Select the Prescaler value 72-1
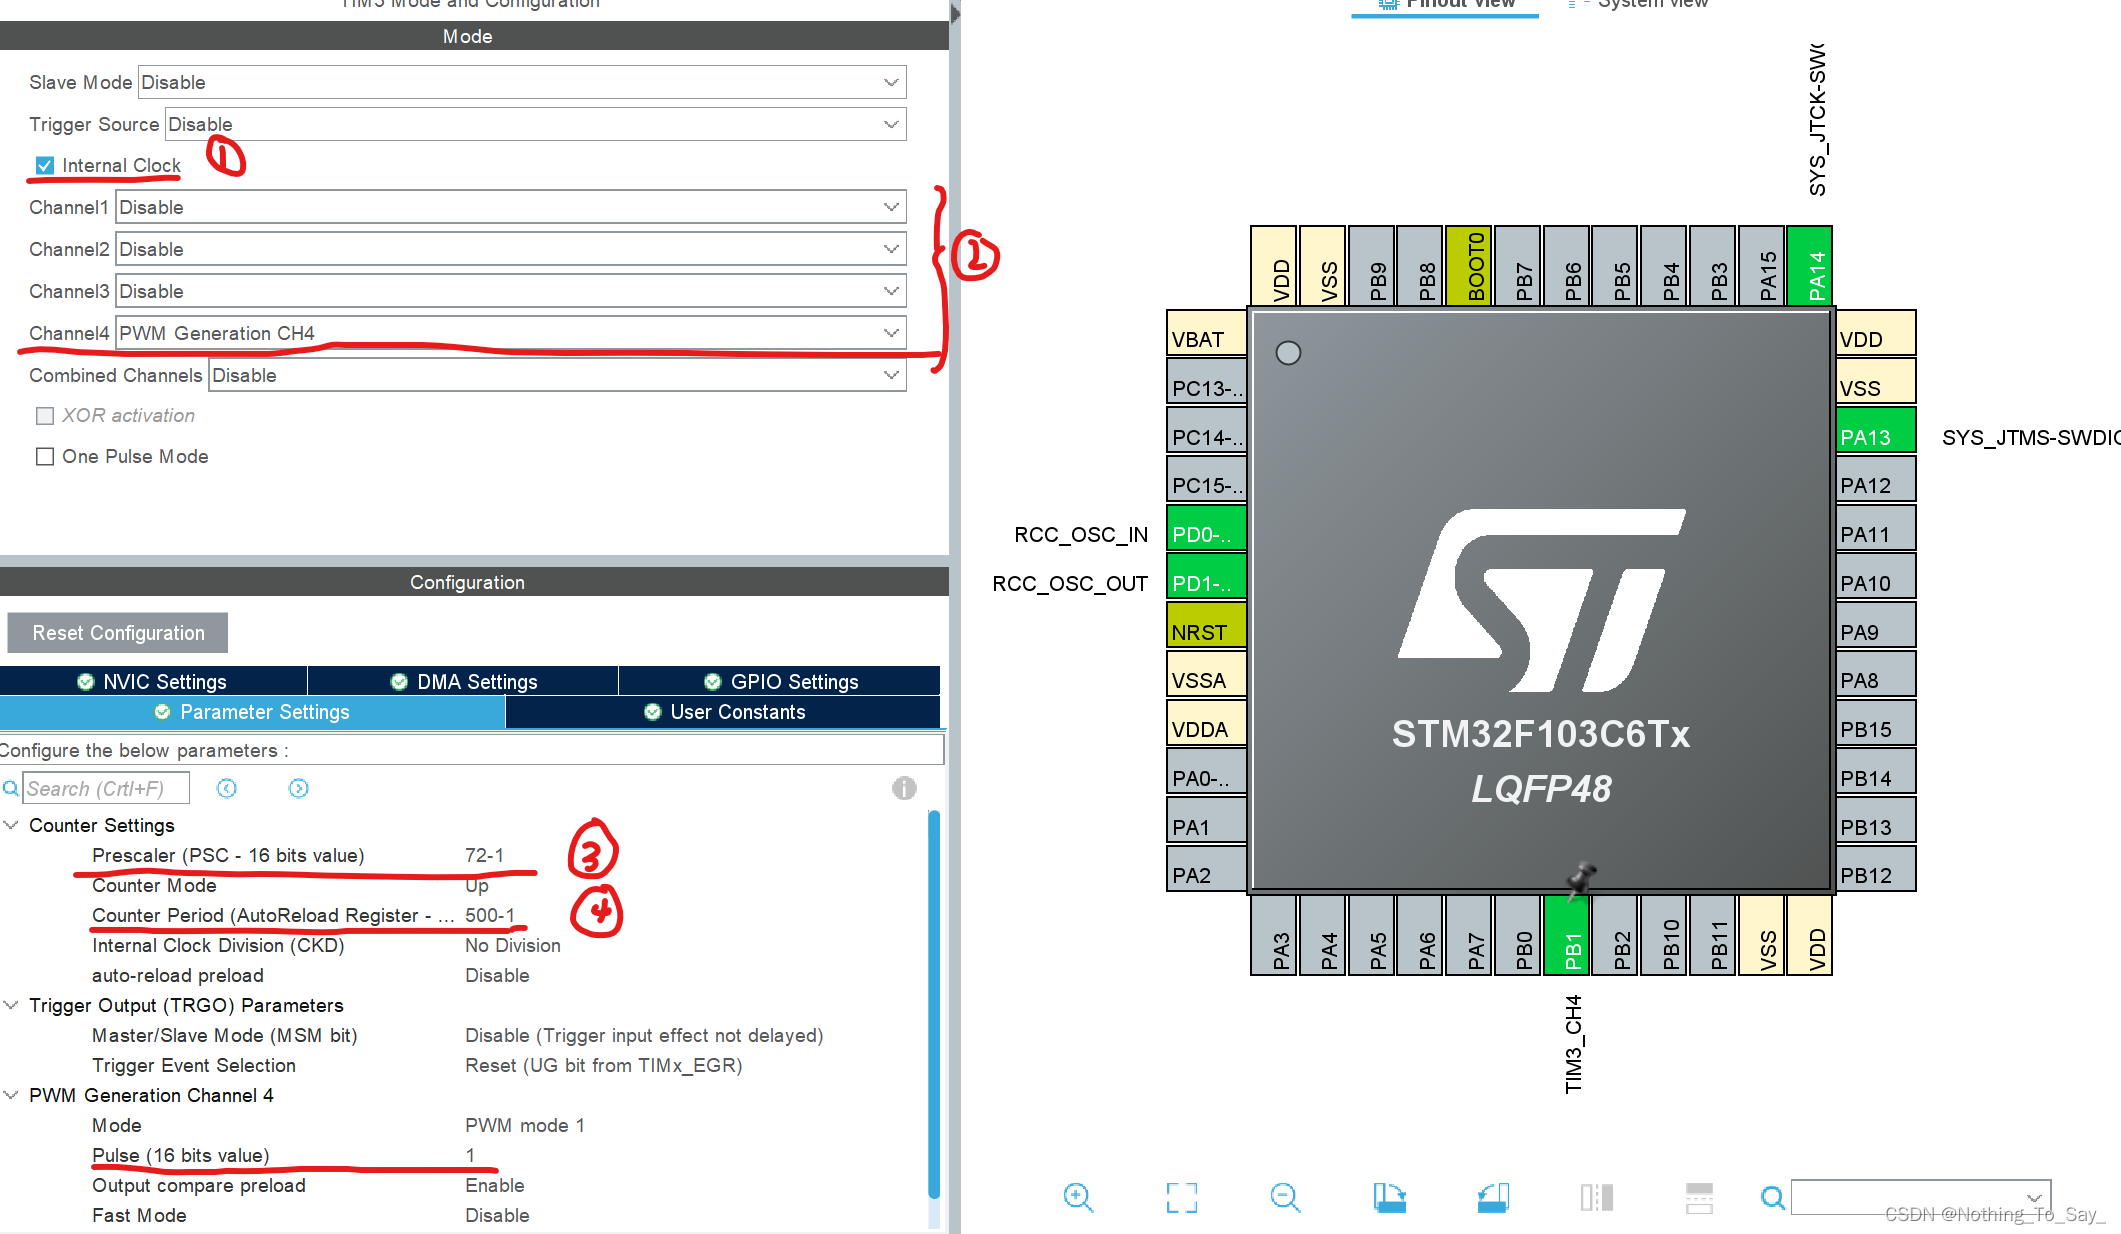 [x=484, y=855]
